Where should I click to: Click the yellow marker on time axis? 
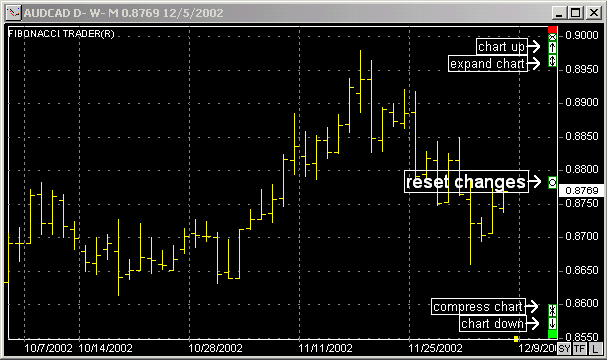(516, 339)
